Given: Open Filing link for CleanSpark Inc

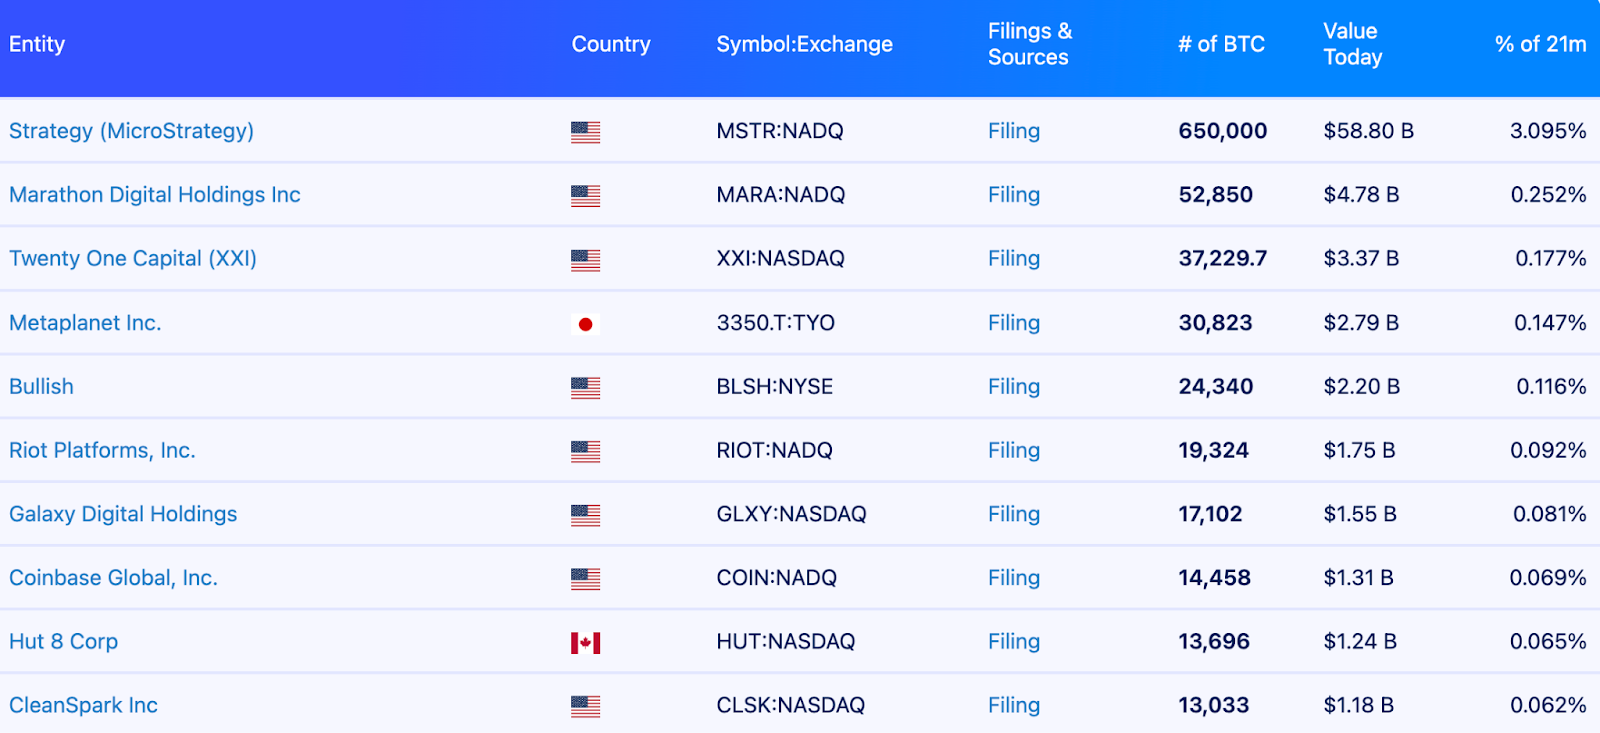Looking at the screenshot, I should [1013, 706].
